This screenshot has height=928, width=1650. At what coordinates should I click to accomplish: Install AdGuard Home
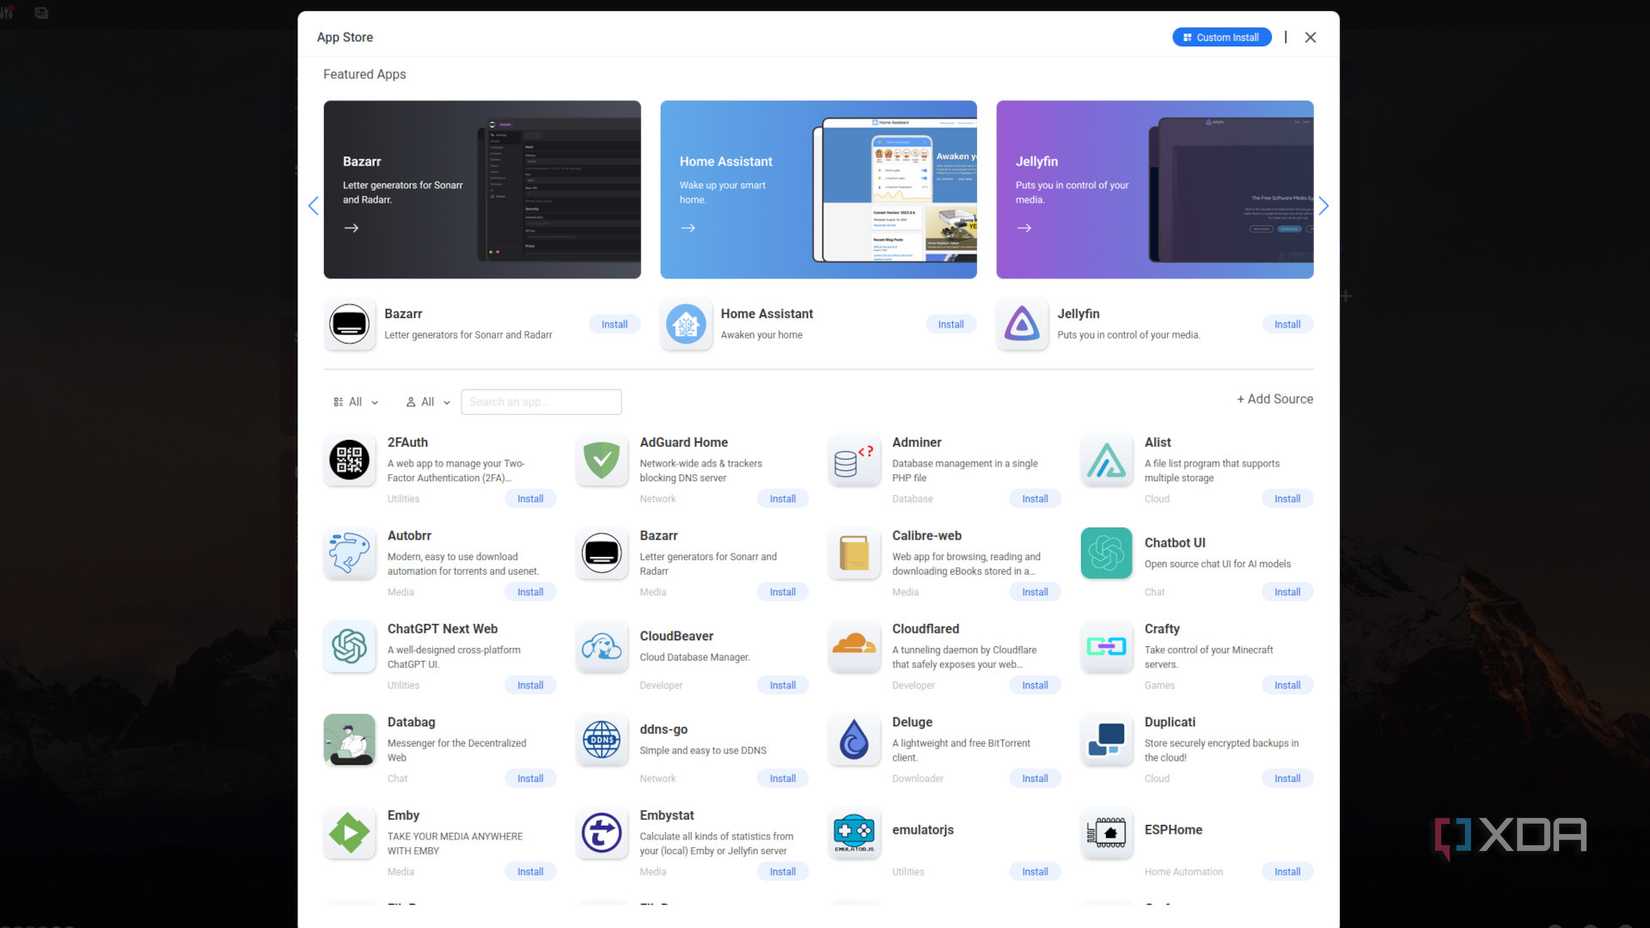[x=783, y=499]
